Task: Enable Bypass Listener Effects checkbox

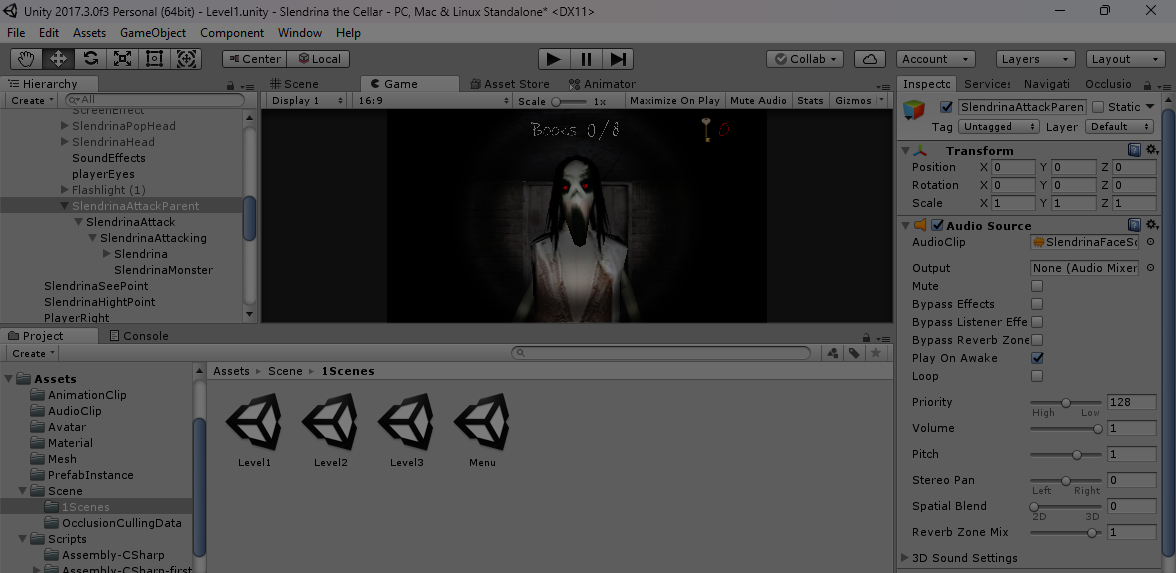Action: 1037,322
